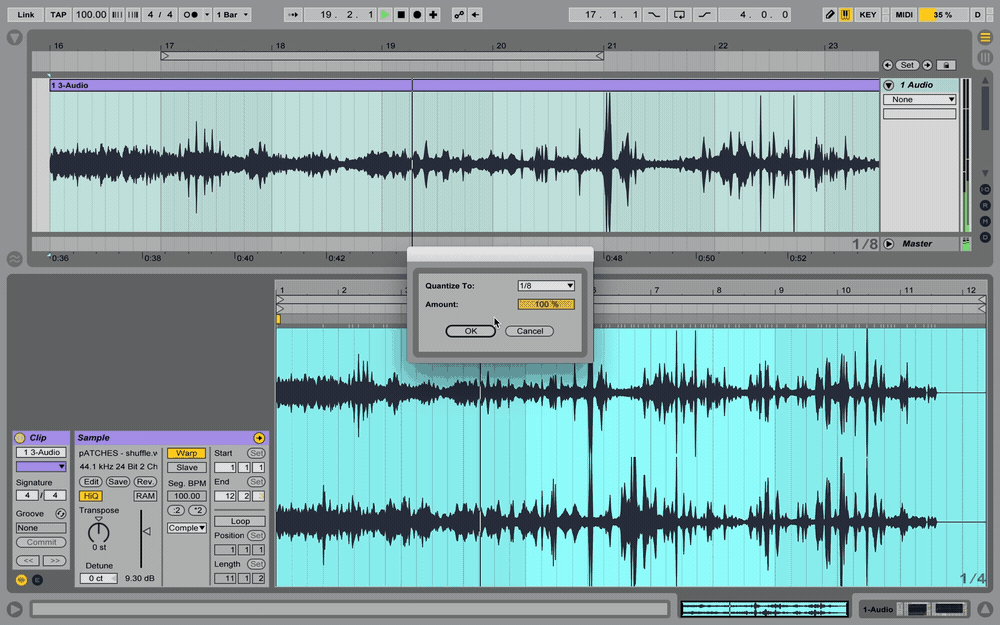The height and width of the screenshot is (625, 1000).
Task: Click the Detune 0 ct field
Action: pyautogui.click(x=98, y=578)
